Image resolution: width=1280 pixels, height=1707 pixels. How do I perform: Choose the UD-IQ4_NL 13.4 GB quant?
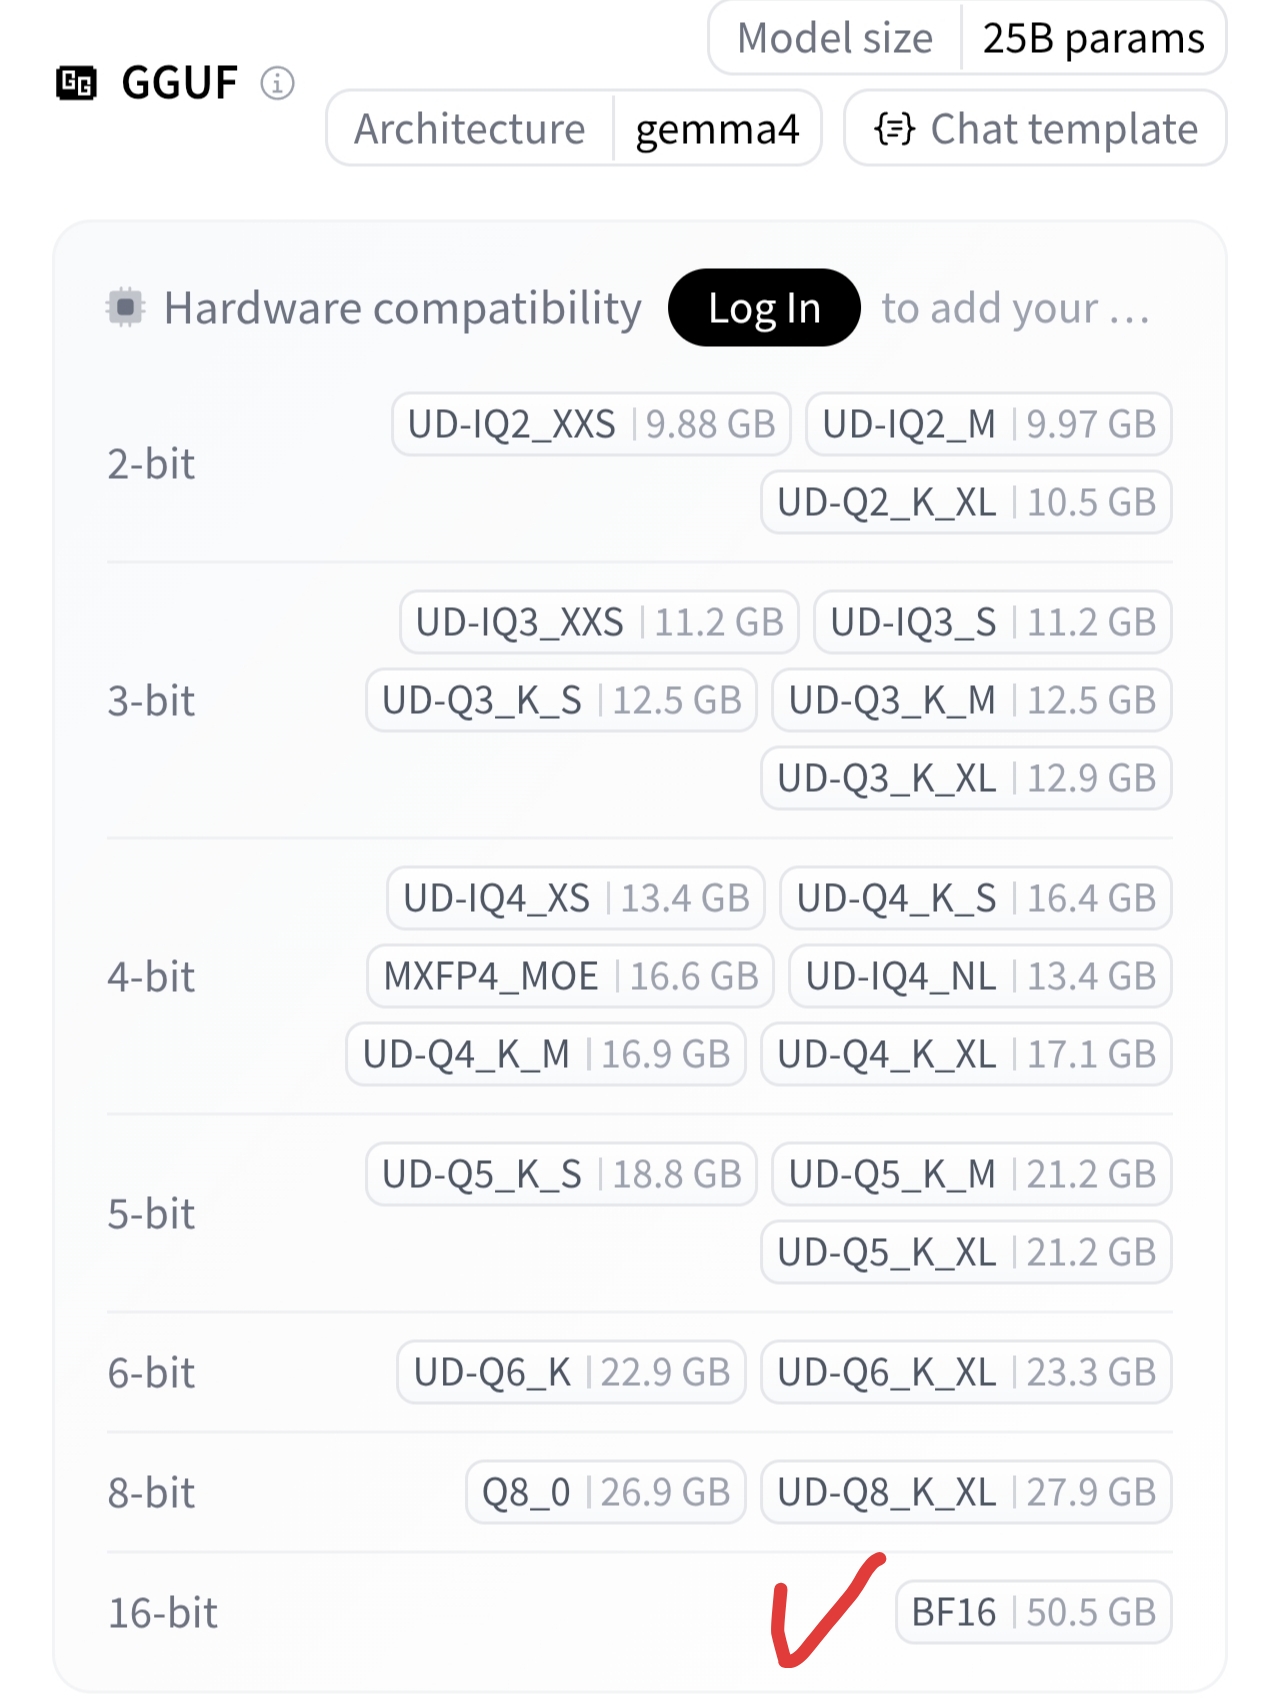(x=980, y=976)
